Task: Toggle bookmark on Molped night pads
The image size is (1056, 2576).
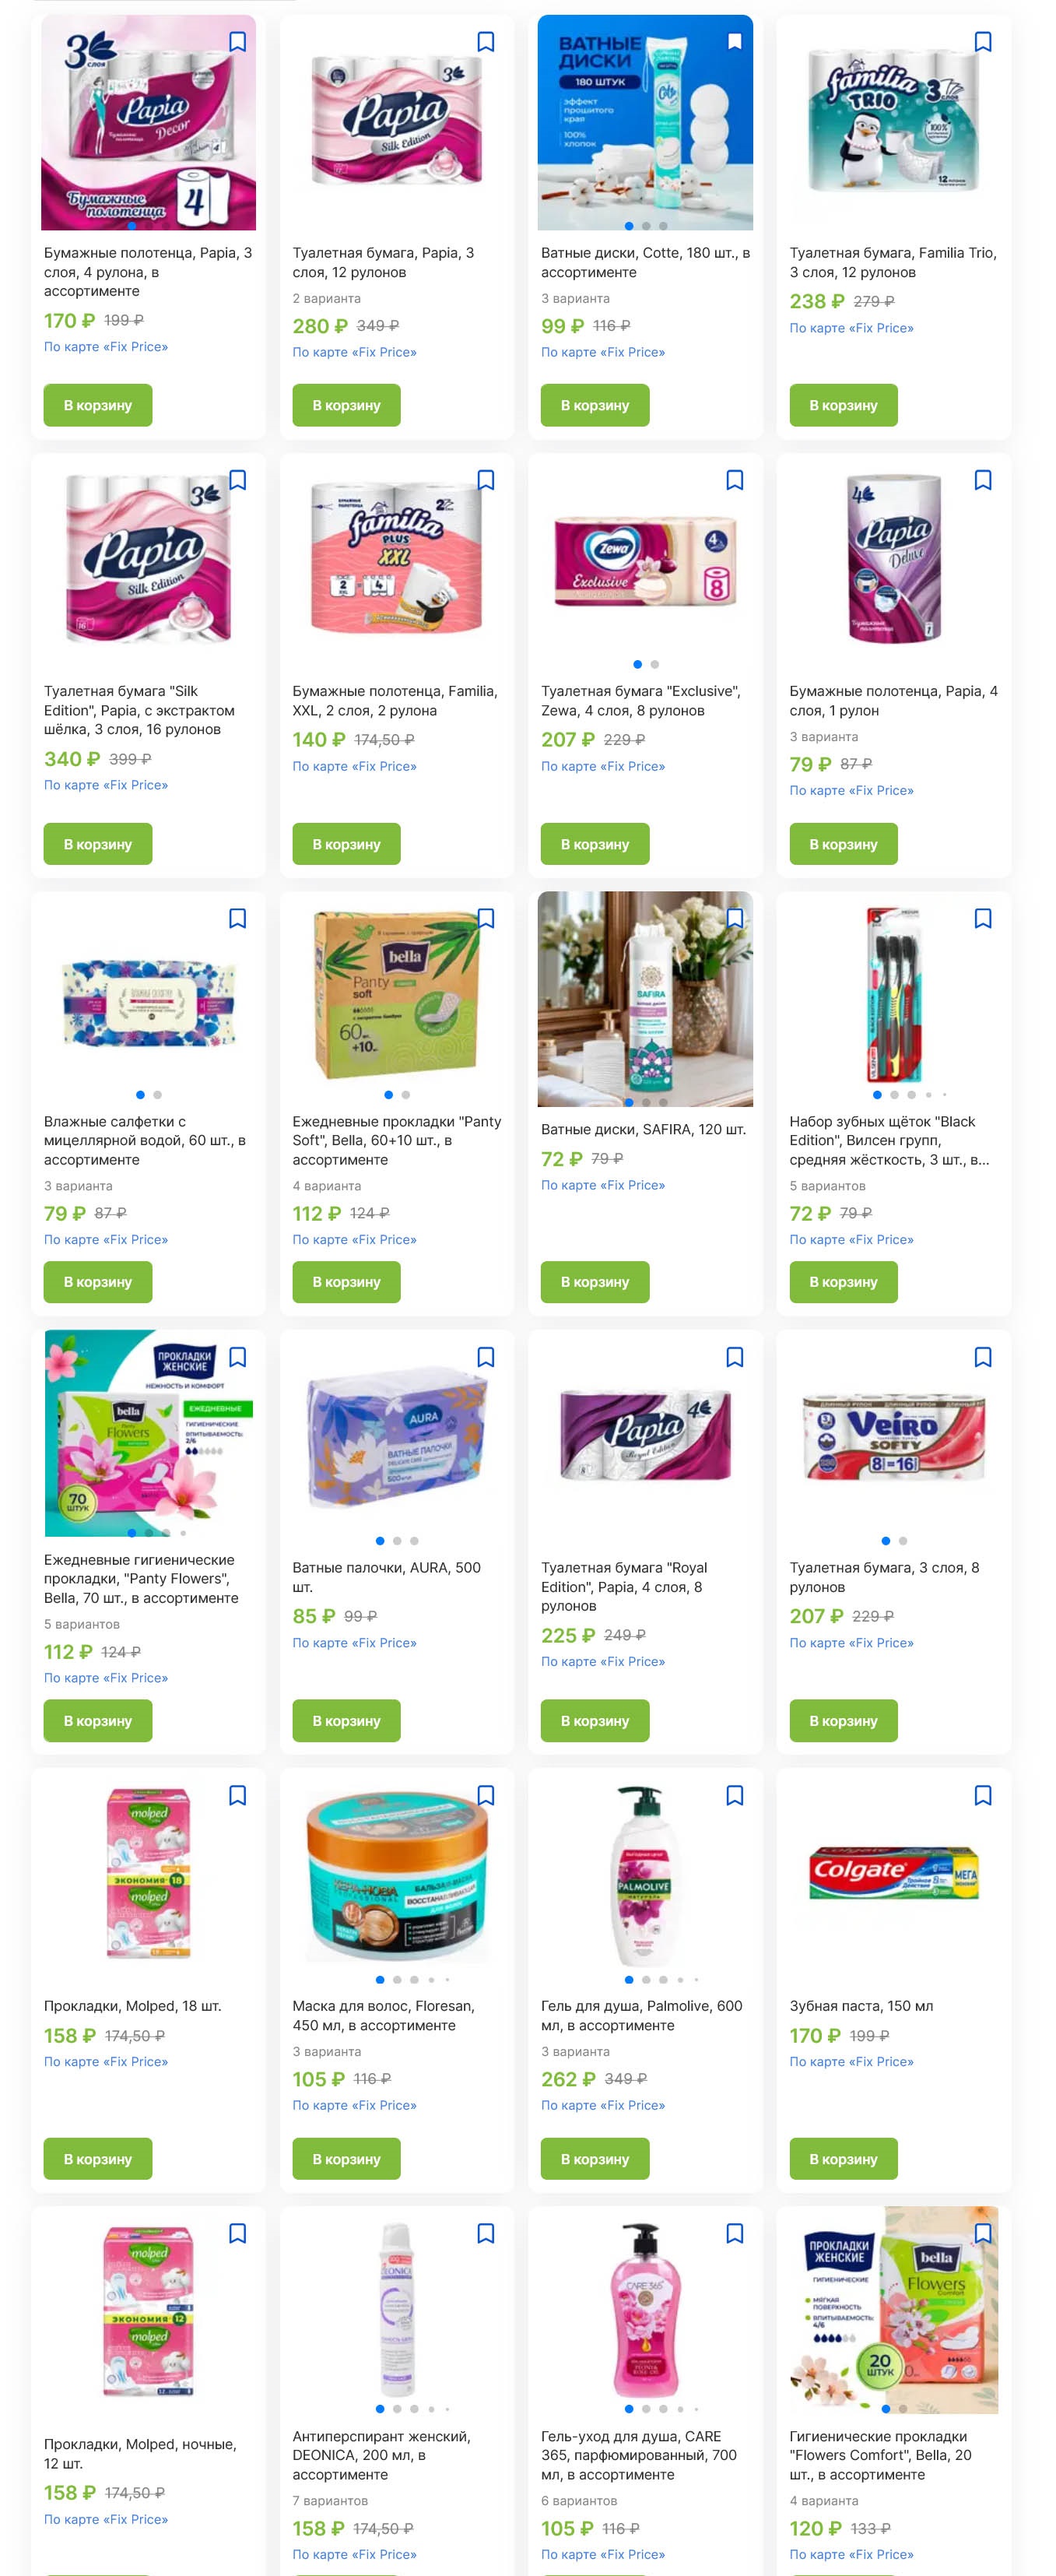Action: [x=237, y=2233]
